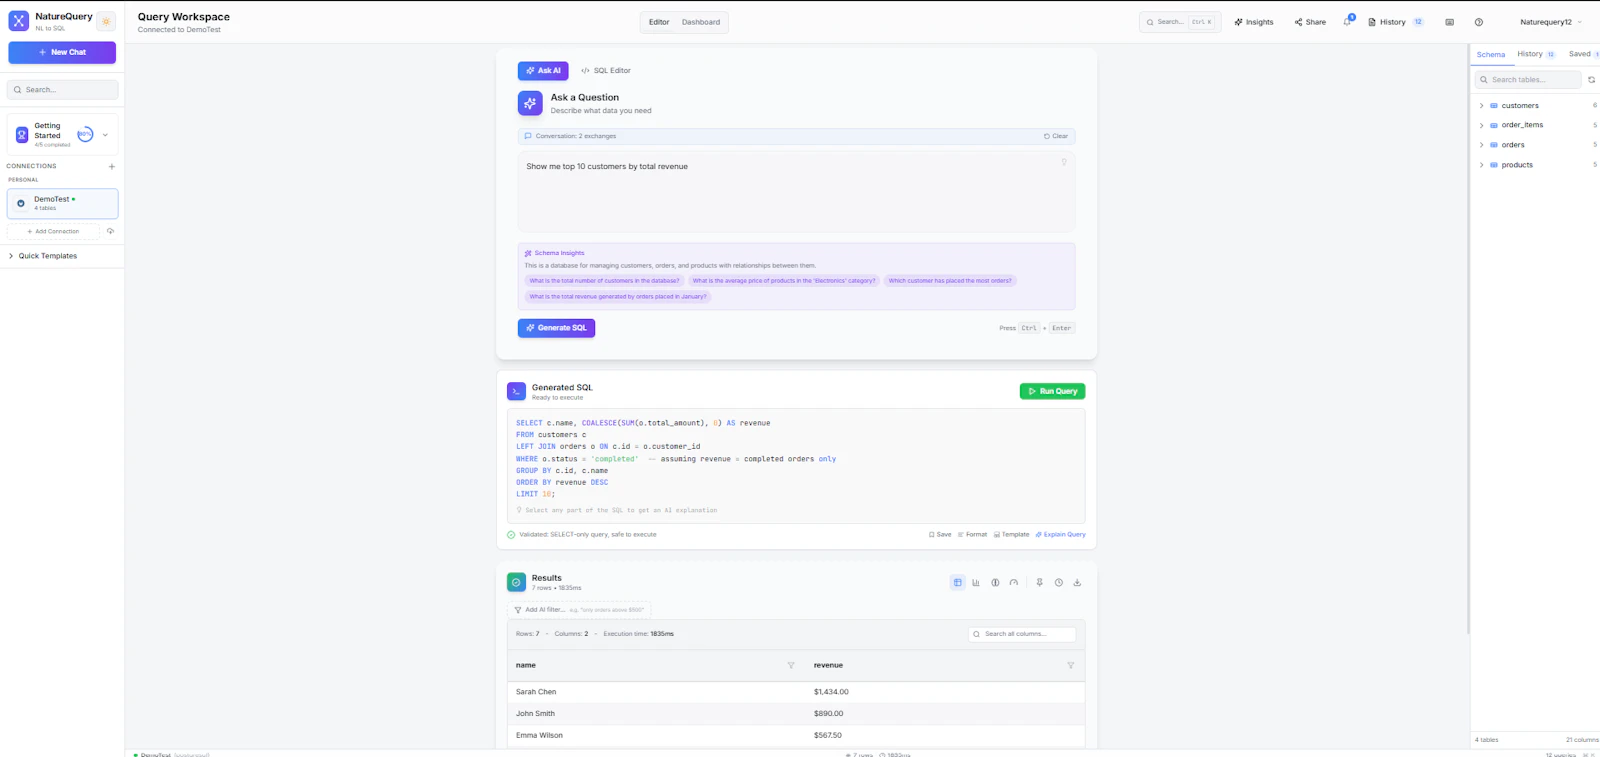Image resolution: width=1600 pixels, height=757 pixels.
Task: Toggle the light/dark theme sun icon
Action: coord(106,21)
